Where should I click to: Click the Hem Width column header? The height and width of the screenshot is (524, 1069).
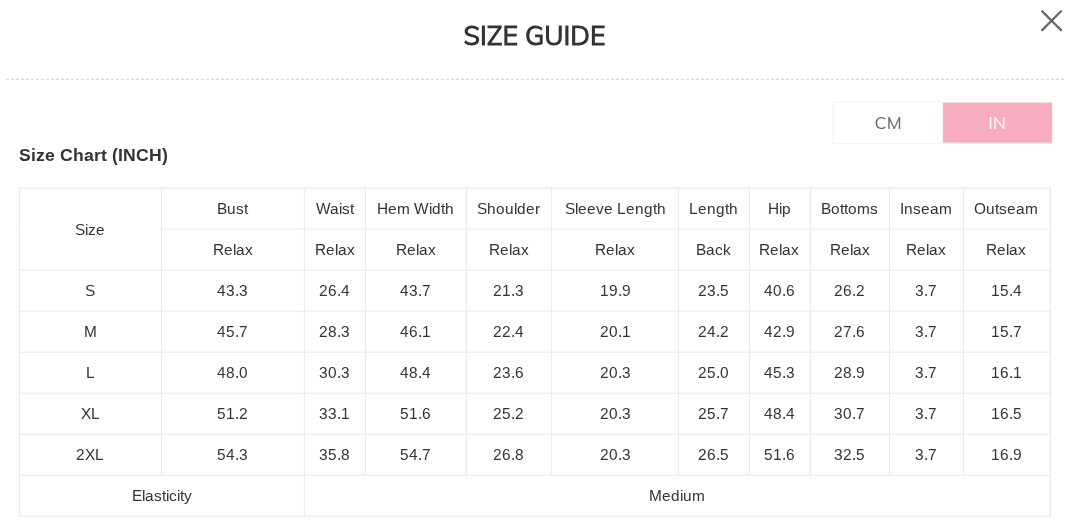tap(415, 209)
